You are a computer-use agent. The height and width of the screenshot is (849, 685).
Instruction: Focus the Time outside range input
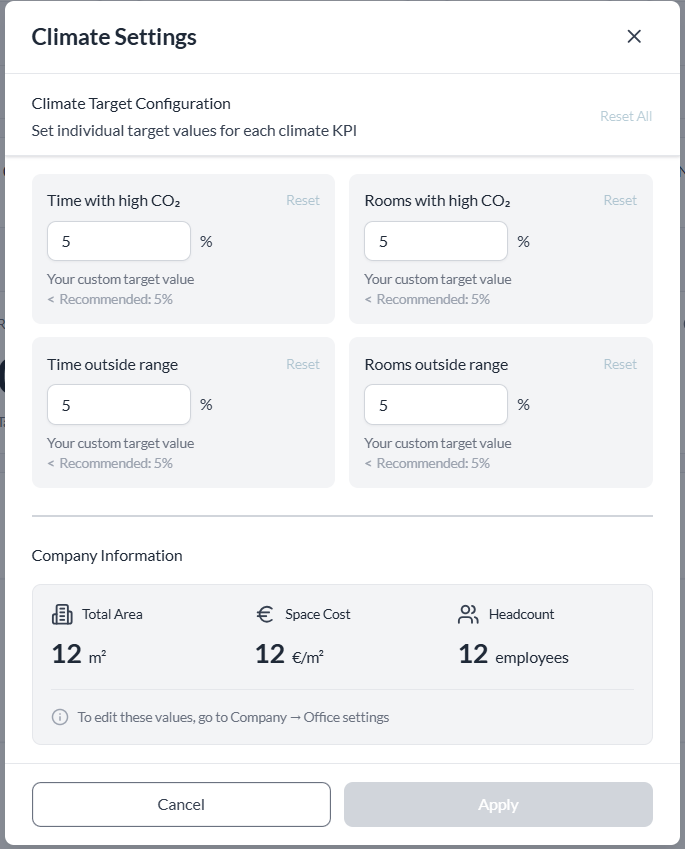(119, 404)
